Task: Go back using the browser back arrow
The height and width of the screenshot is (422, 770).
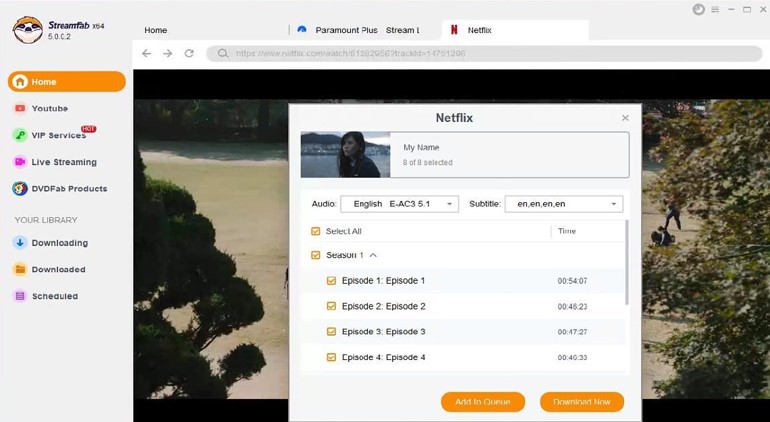Action: (x=147, y=53)
